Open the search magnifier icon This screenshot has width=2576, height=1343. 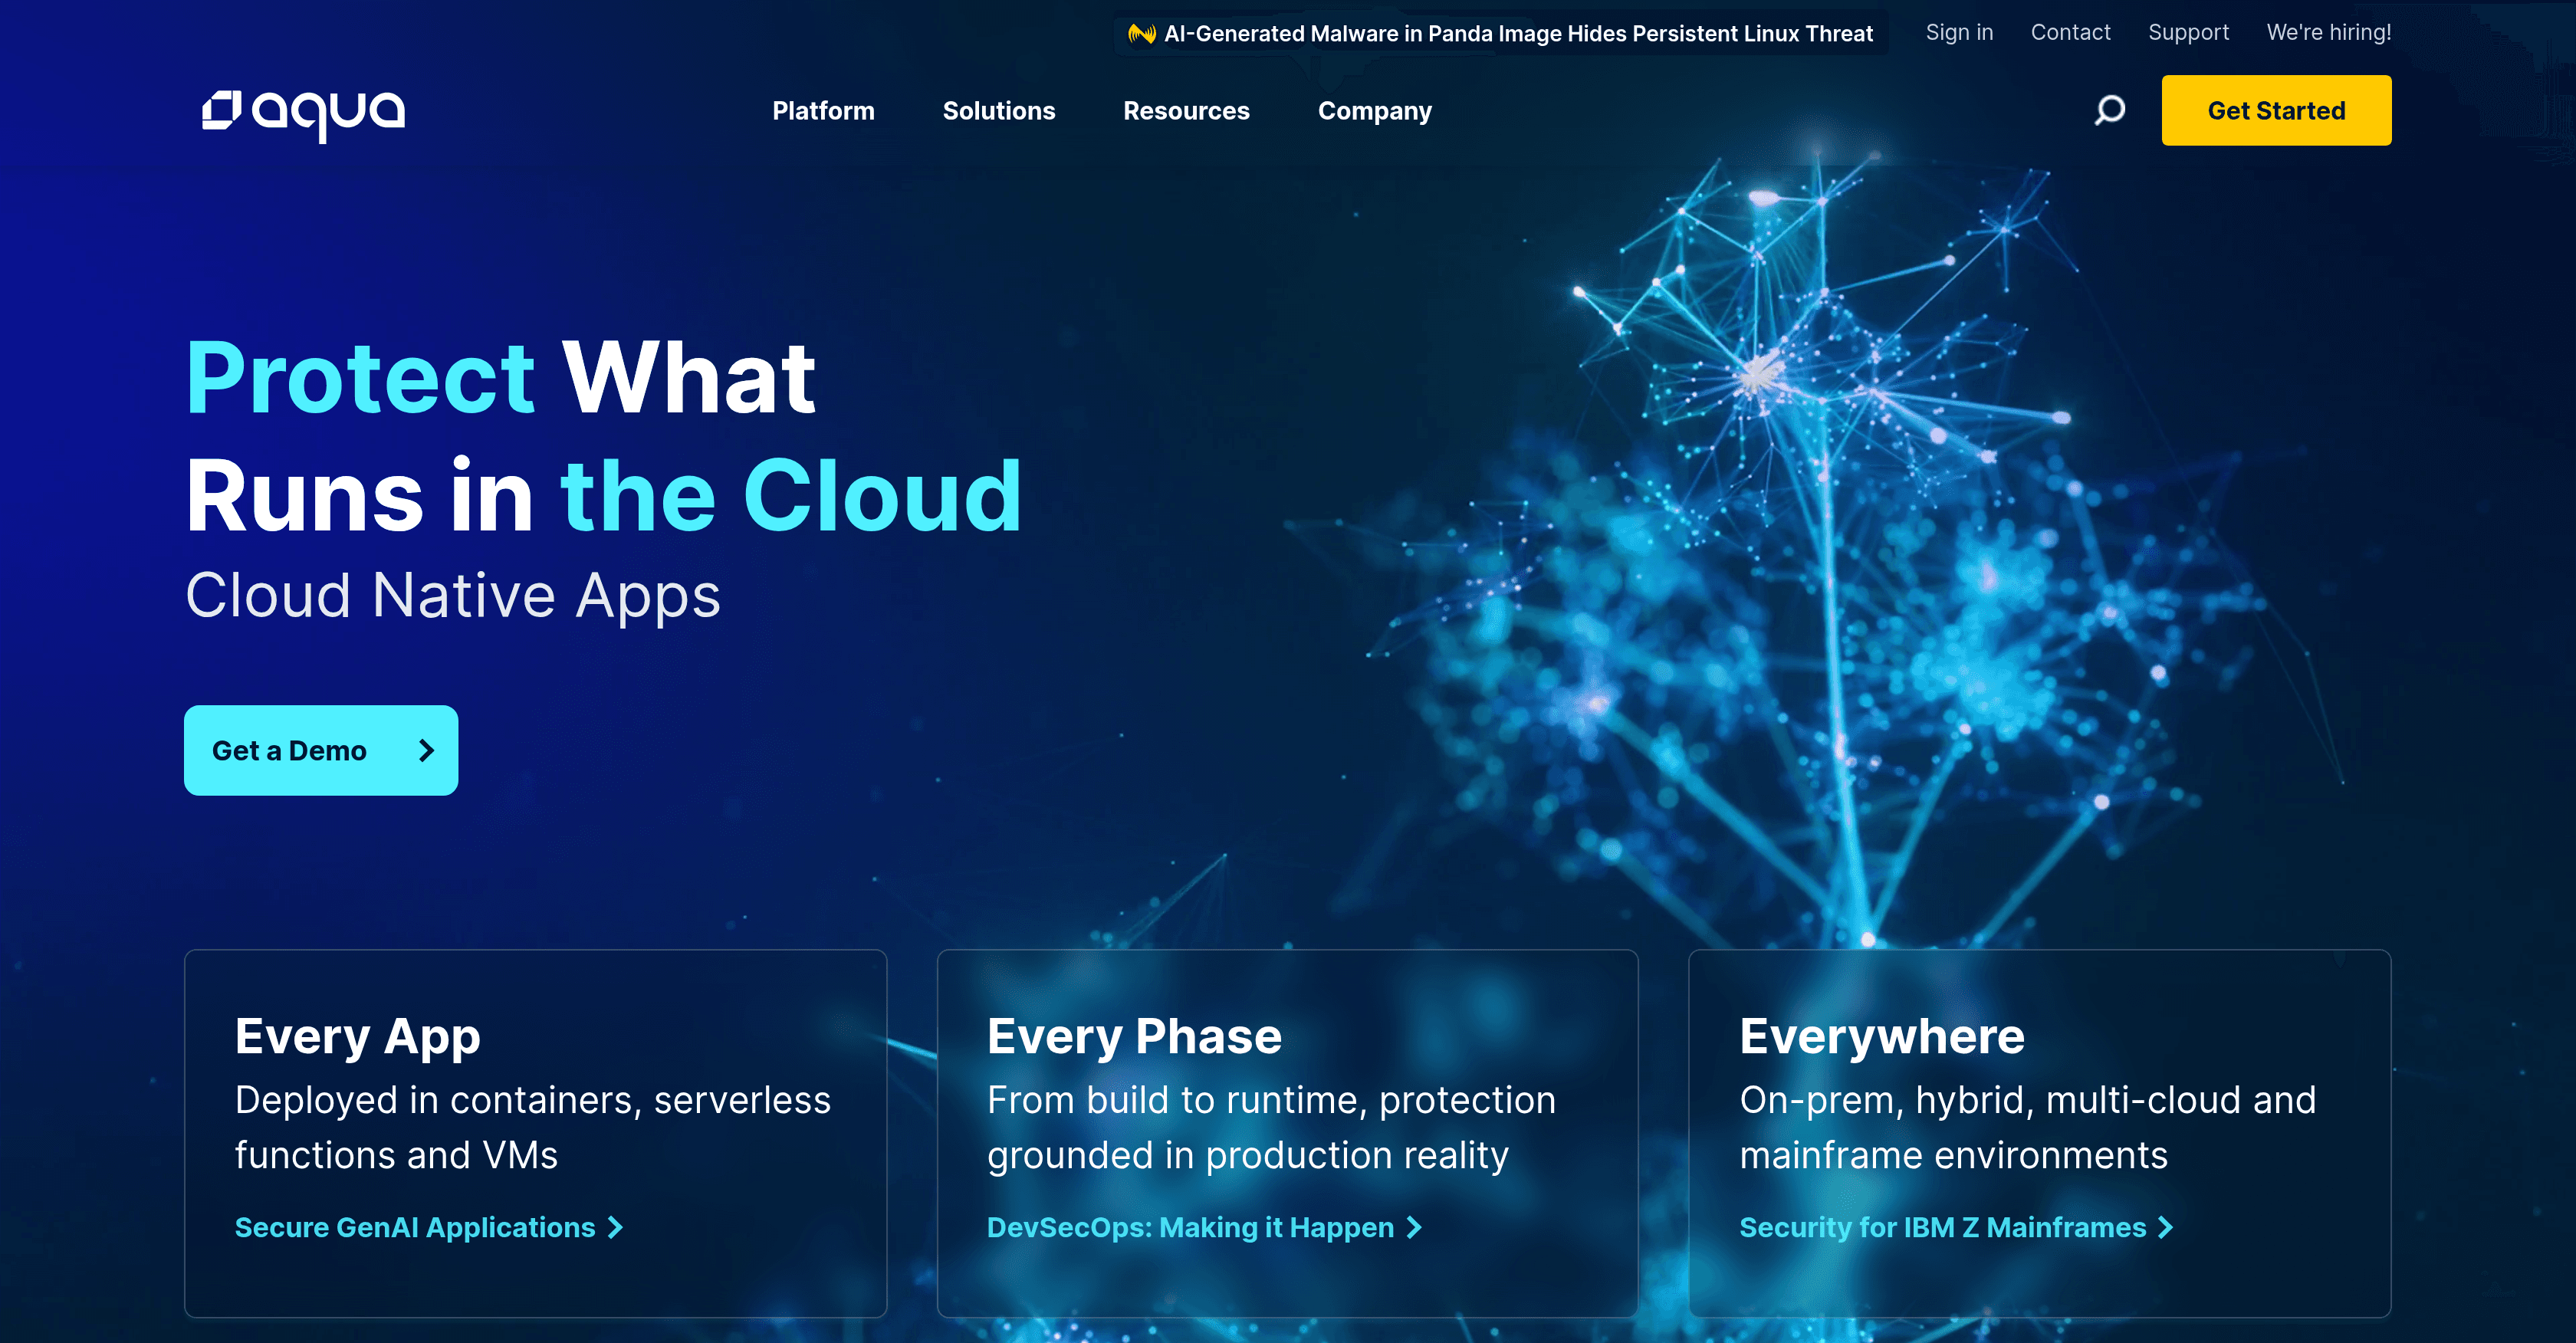[2110, 110]
